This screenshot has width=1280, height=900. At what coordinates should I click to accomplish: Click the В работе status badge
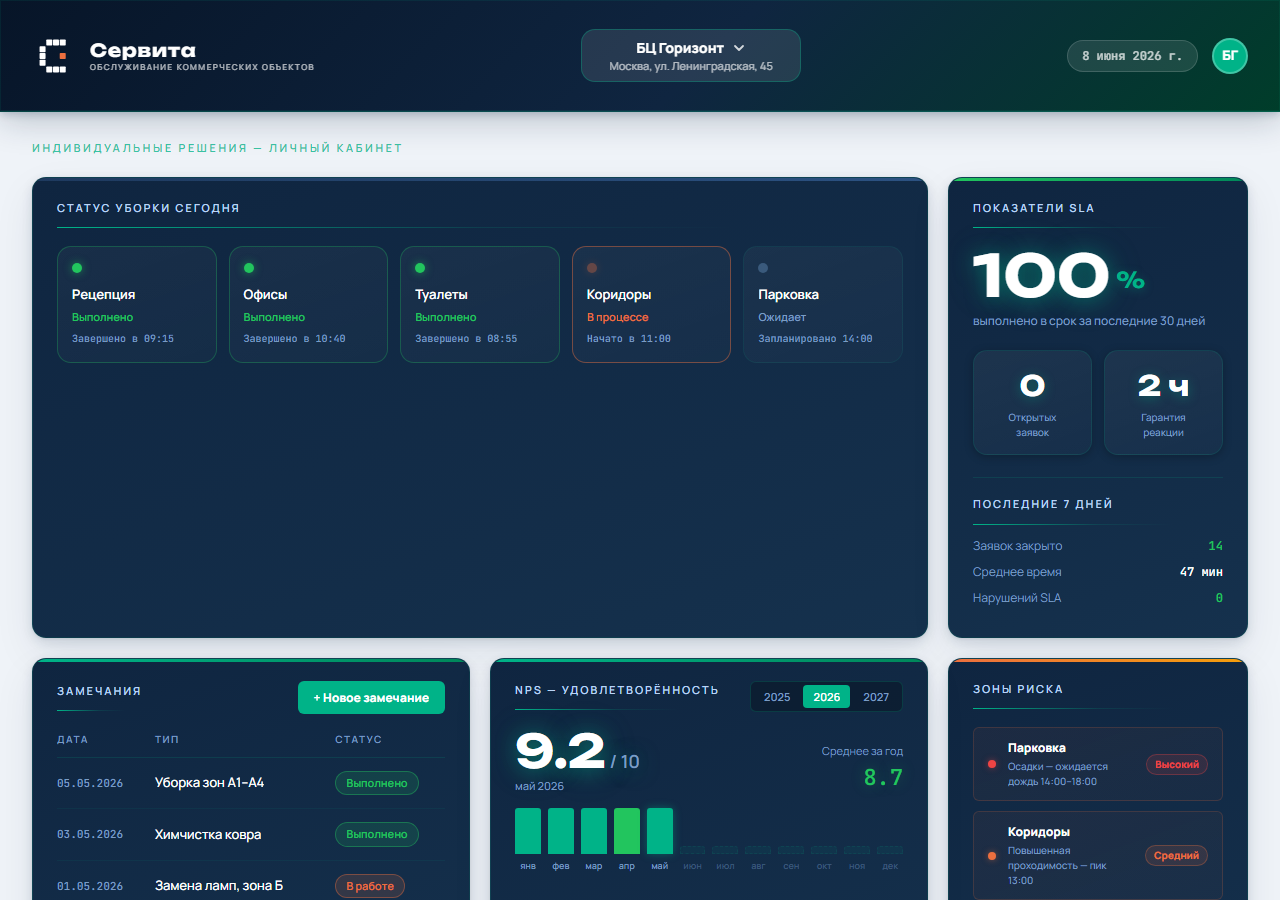point(370,886)
